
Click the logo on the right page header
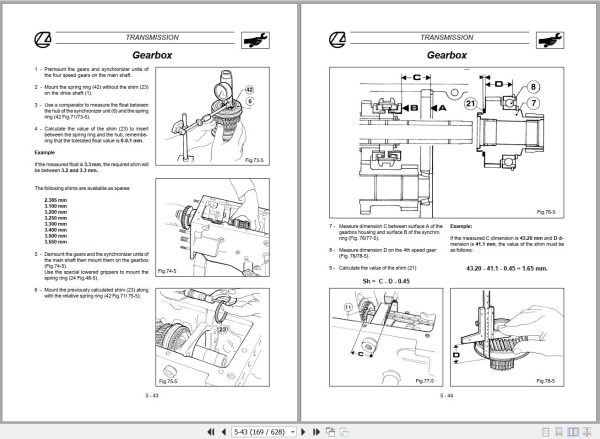[x=337, y=39]
